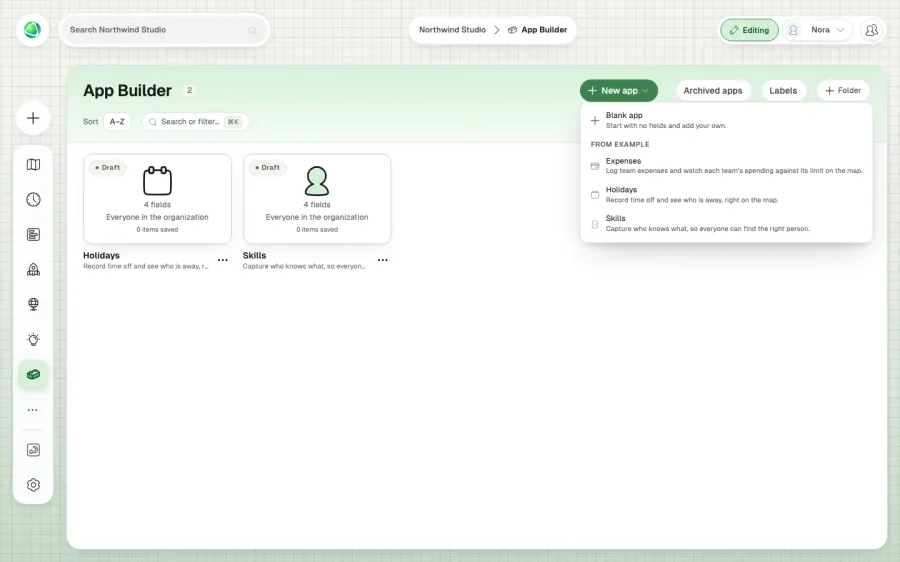
Task: Change the A–Z sort order
Action: (x=117, y=122)
